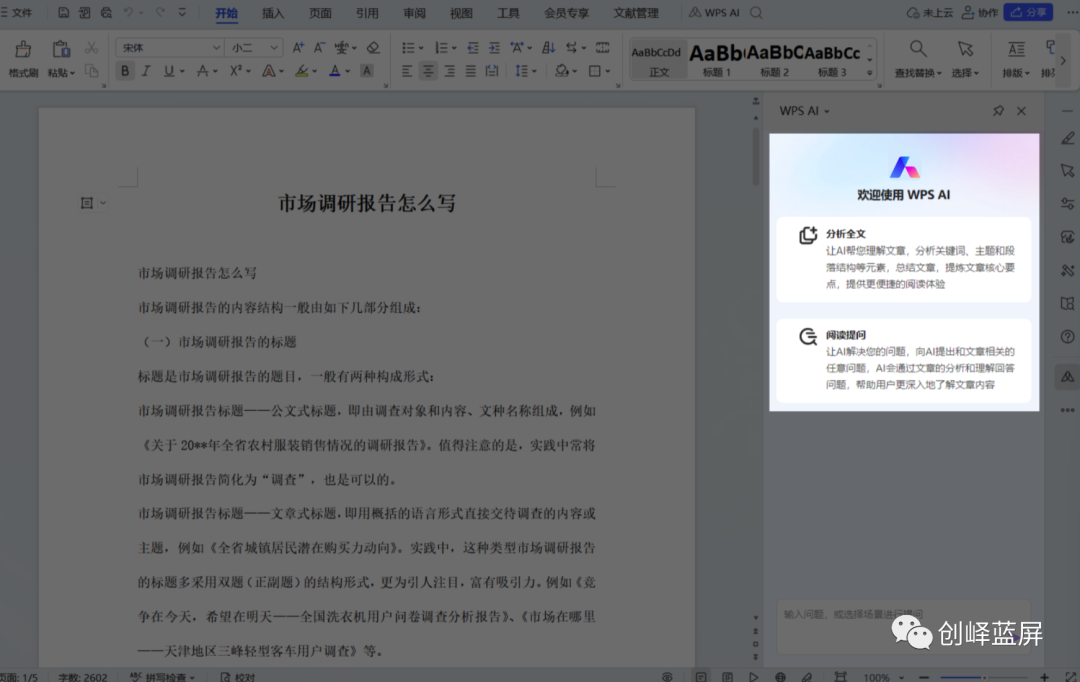Click the Undo arrow icon

pos(128,12)
